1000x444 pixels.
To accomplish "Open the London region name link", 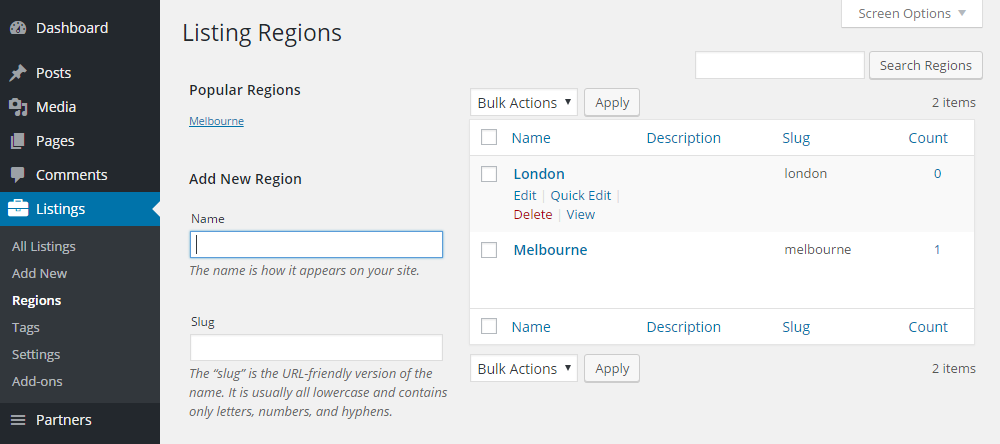I will coord(539,174).
